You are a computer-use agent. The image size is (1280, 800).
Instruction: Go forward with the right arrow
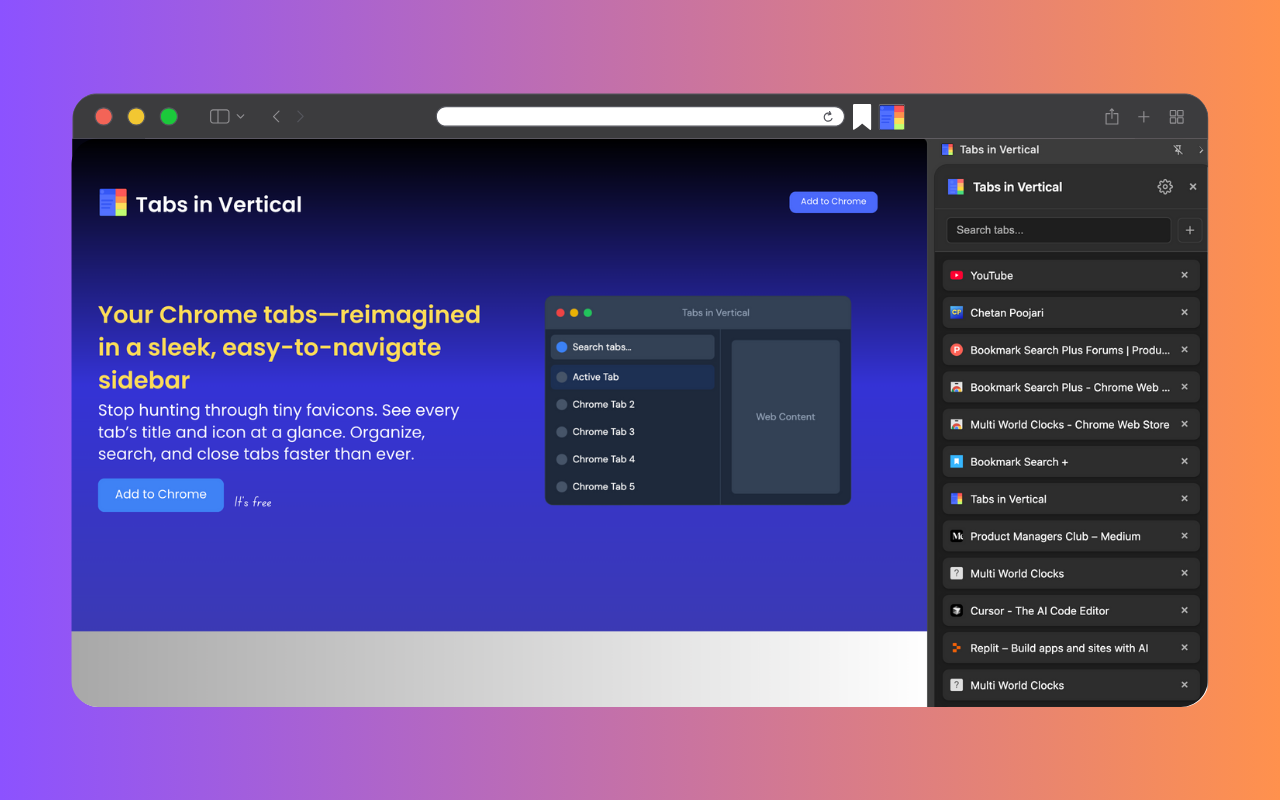[300, 117]
